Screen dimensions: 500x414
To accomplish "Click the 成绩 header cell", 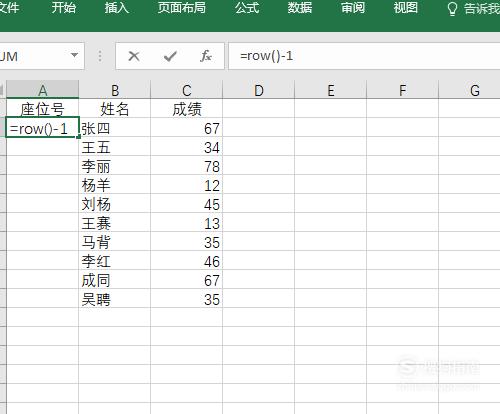I will (187, 108).
